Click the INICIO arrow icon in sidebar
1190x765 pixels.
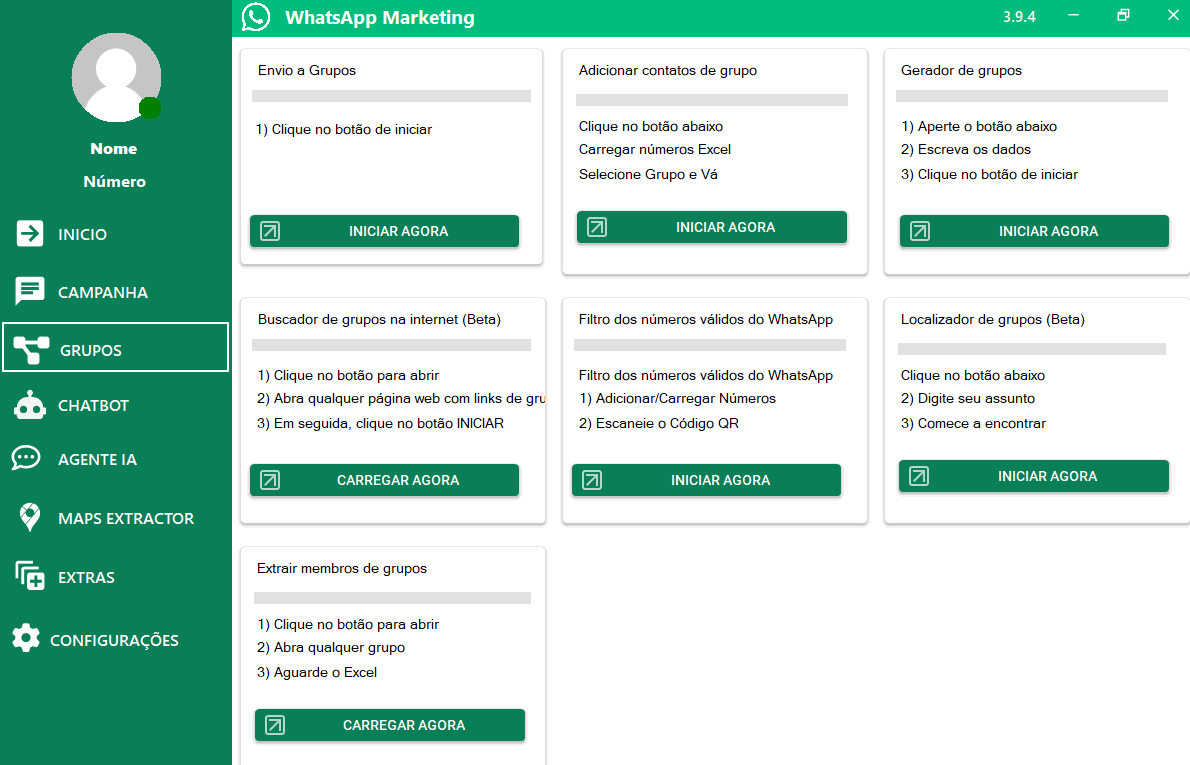tap(30, 233)
